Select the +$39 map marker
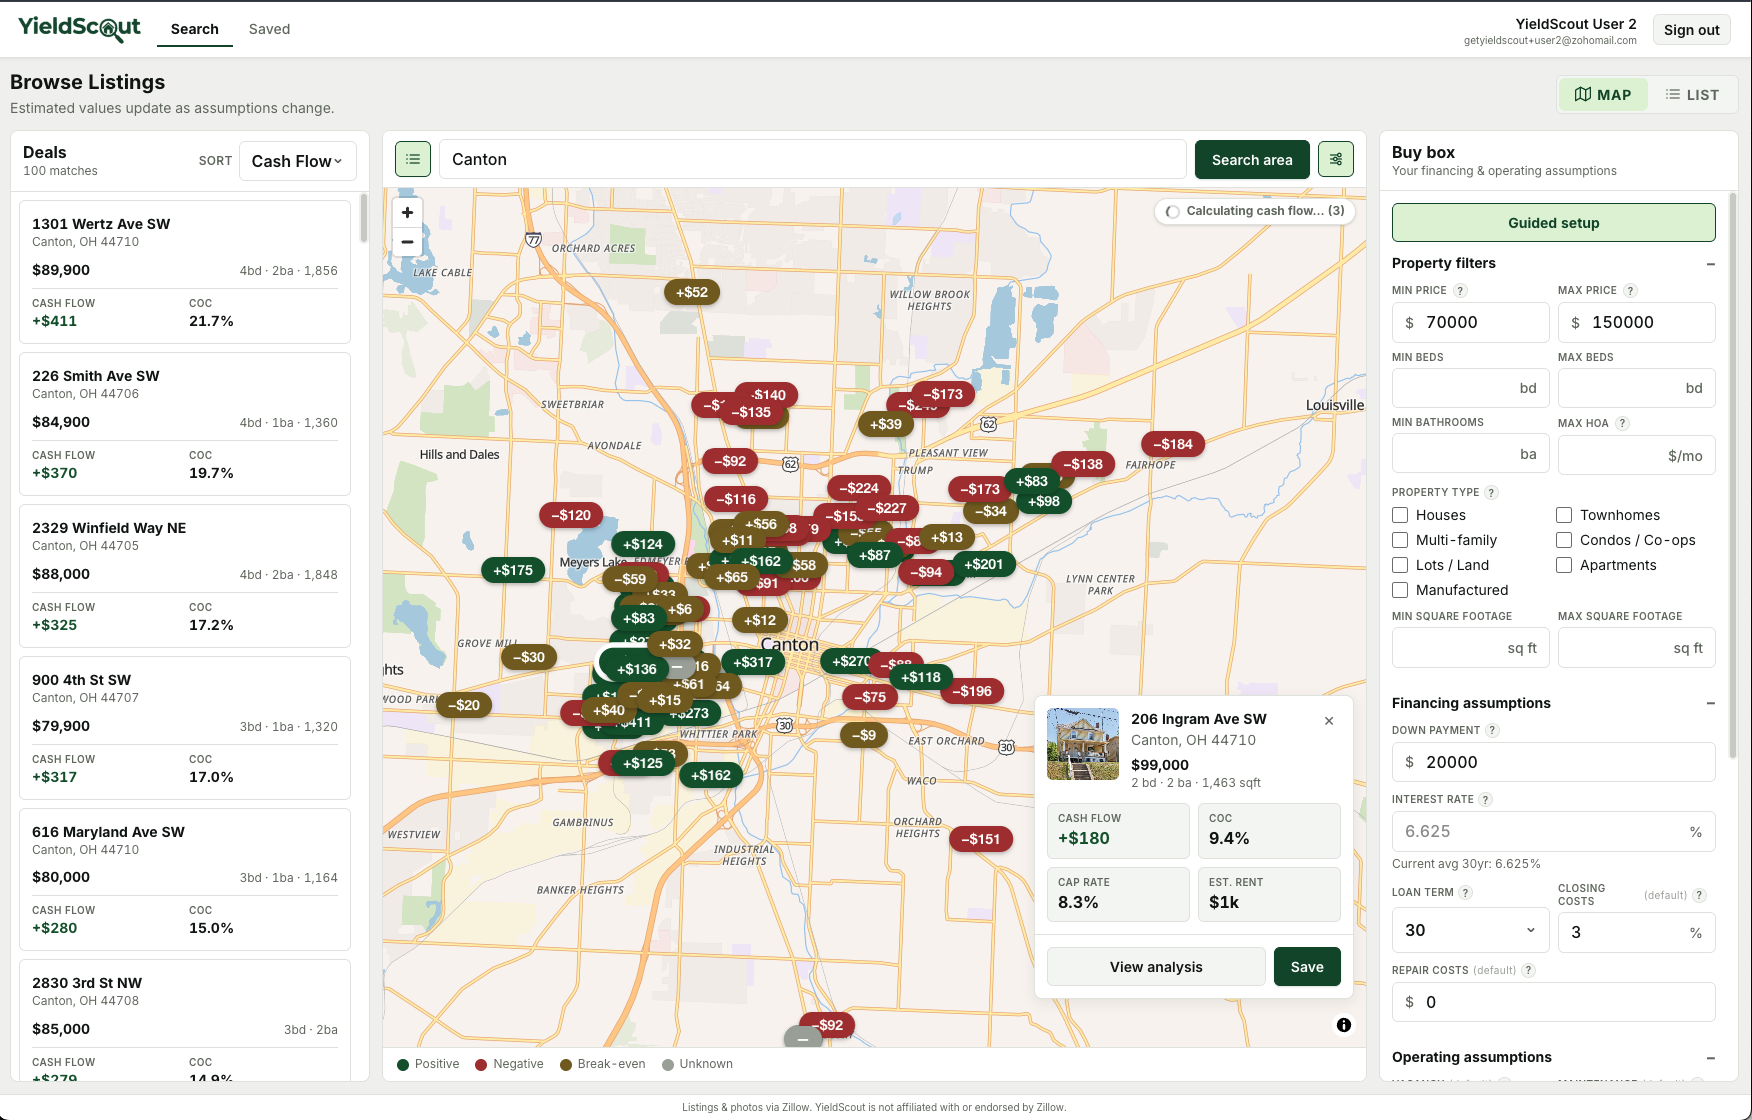 886,424
